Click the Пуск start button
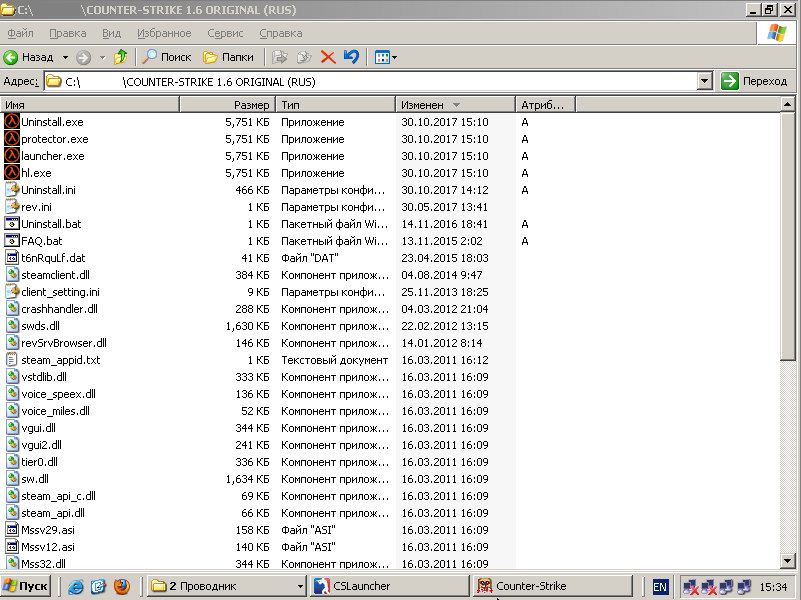Image resolution: width=801 pixels, height=600 pixels. (25, 586)
